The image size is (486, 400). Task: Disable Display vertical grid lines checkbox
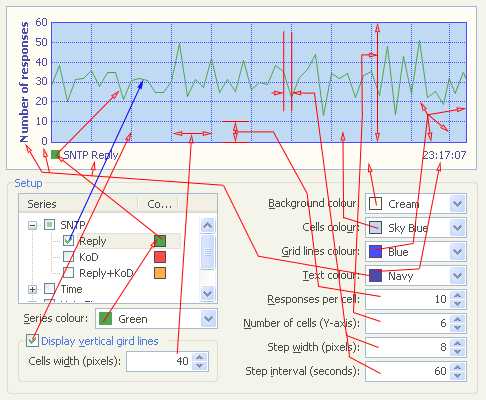click(32, 341)
